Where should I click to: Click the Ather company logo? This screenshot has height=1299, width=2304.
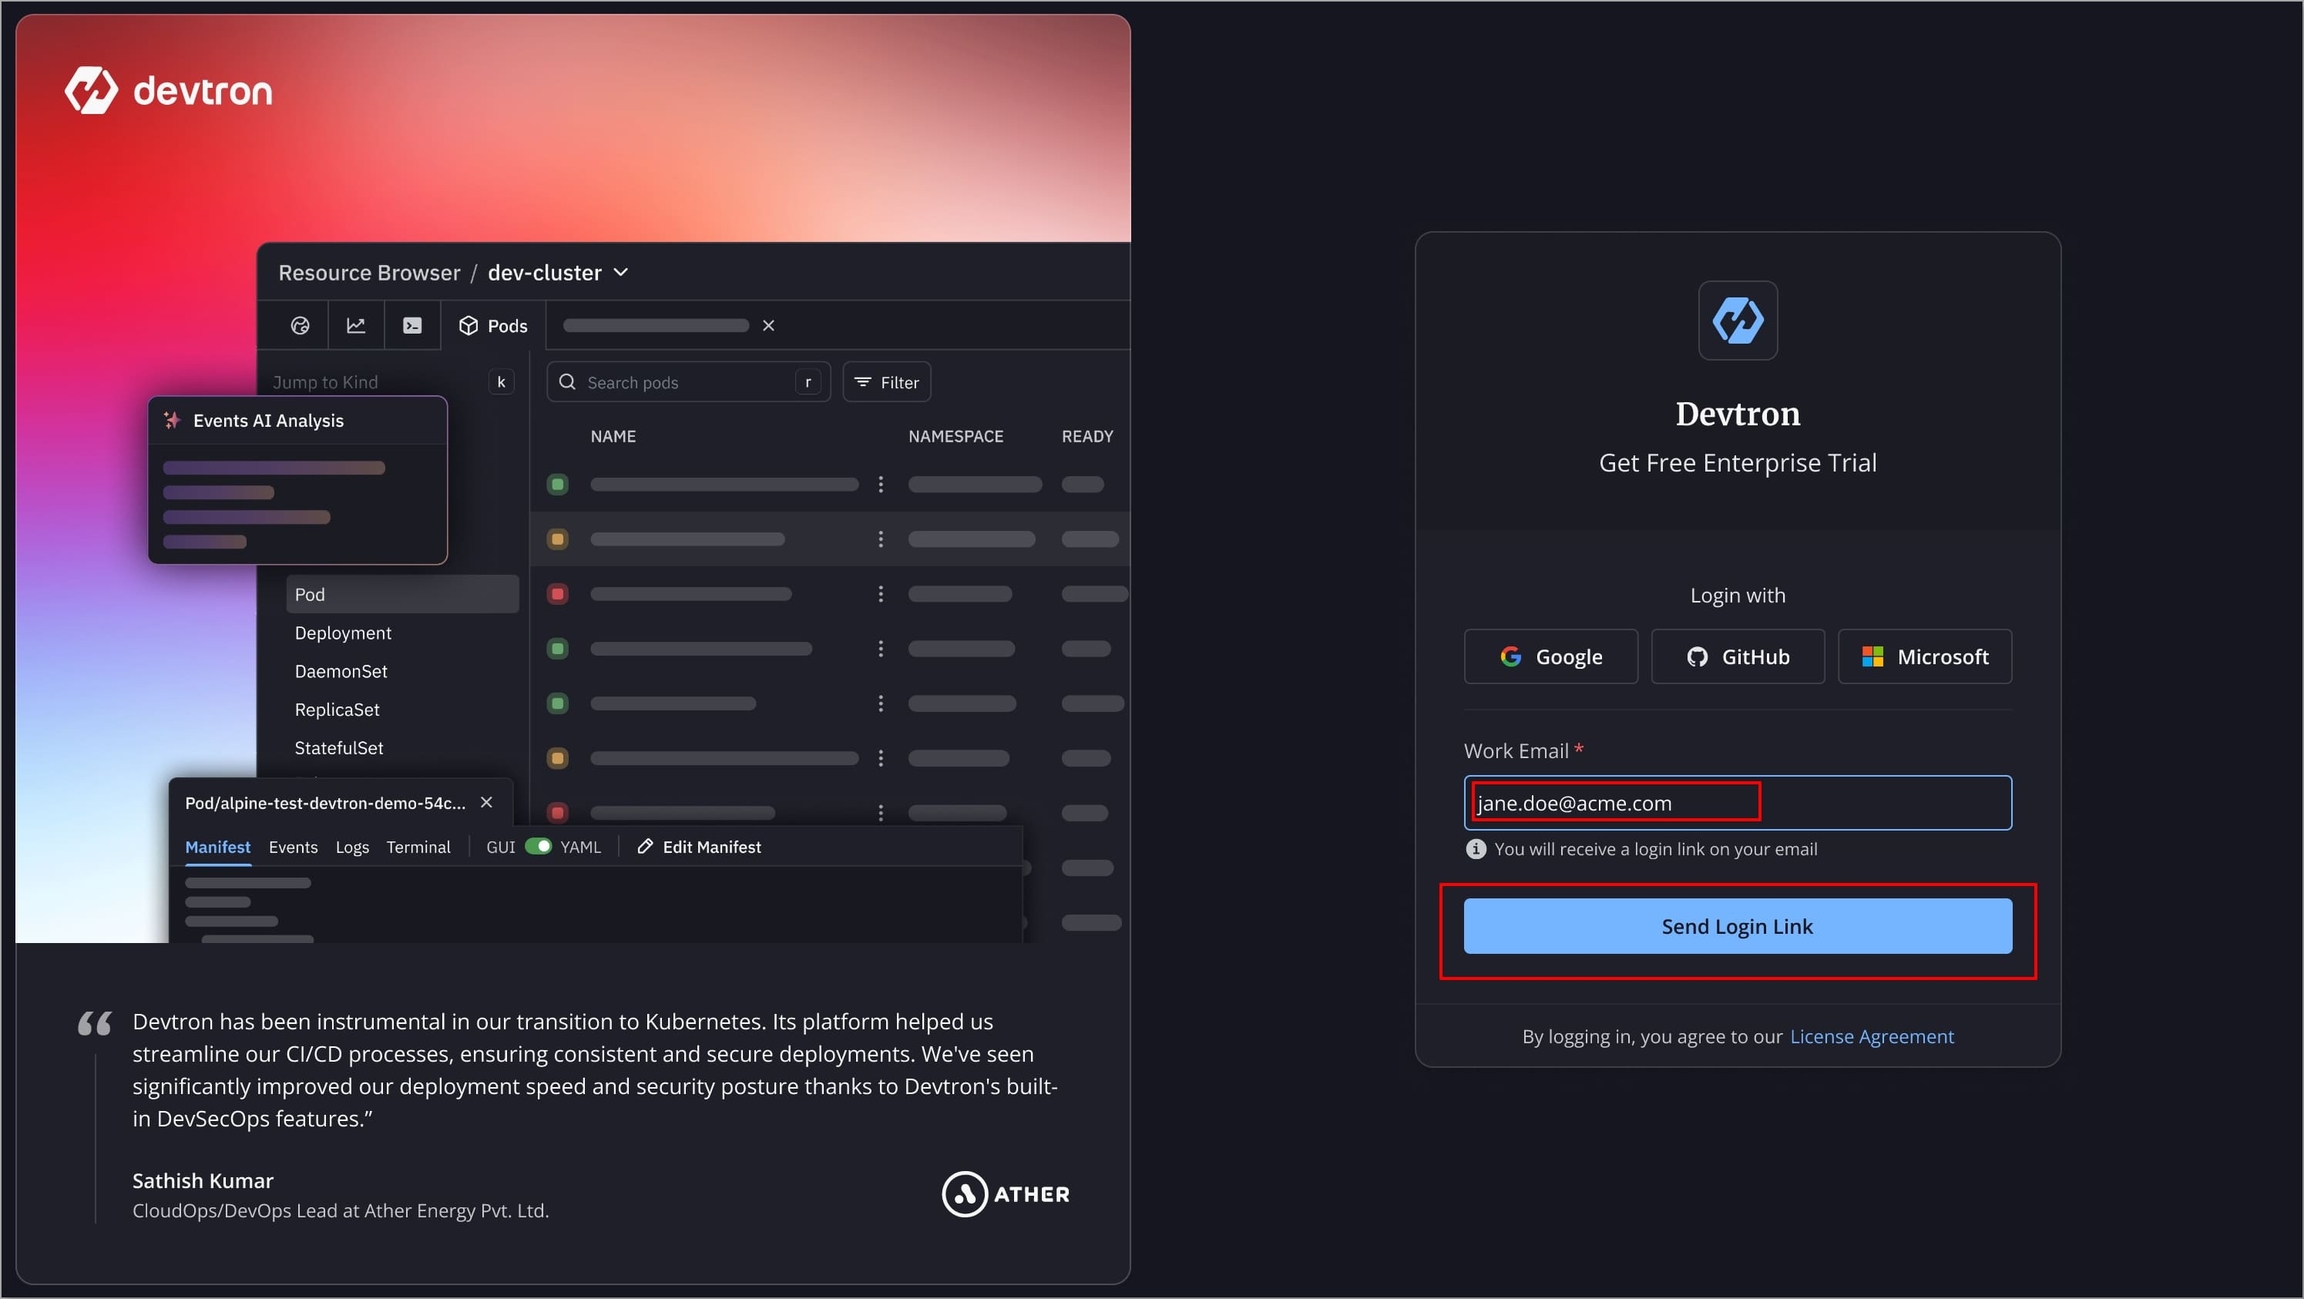[x=1005, y=1194]
